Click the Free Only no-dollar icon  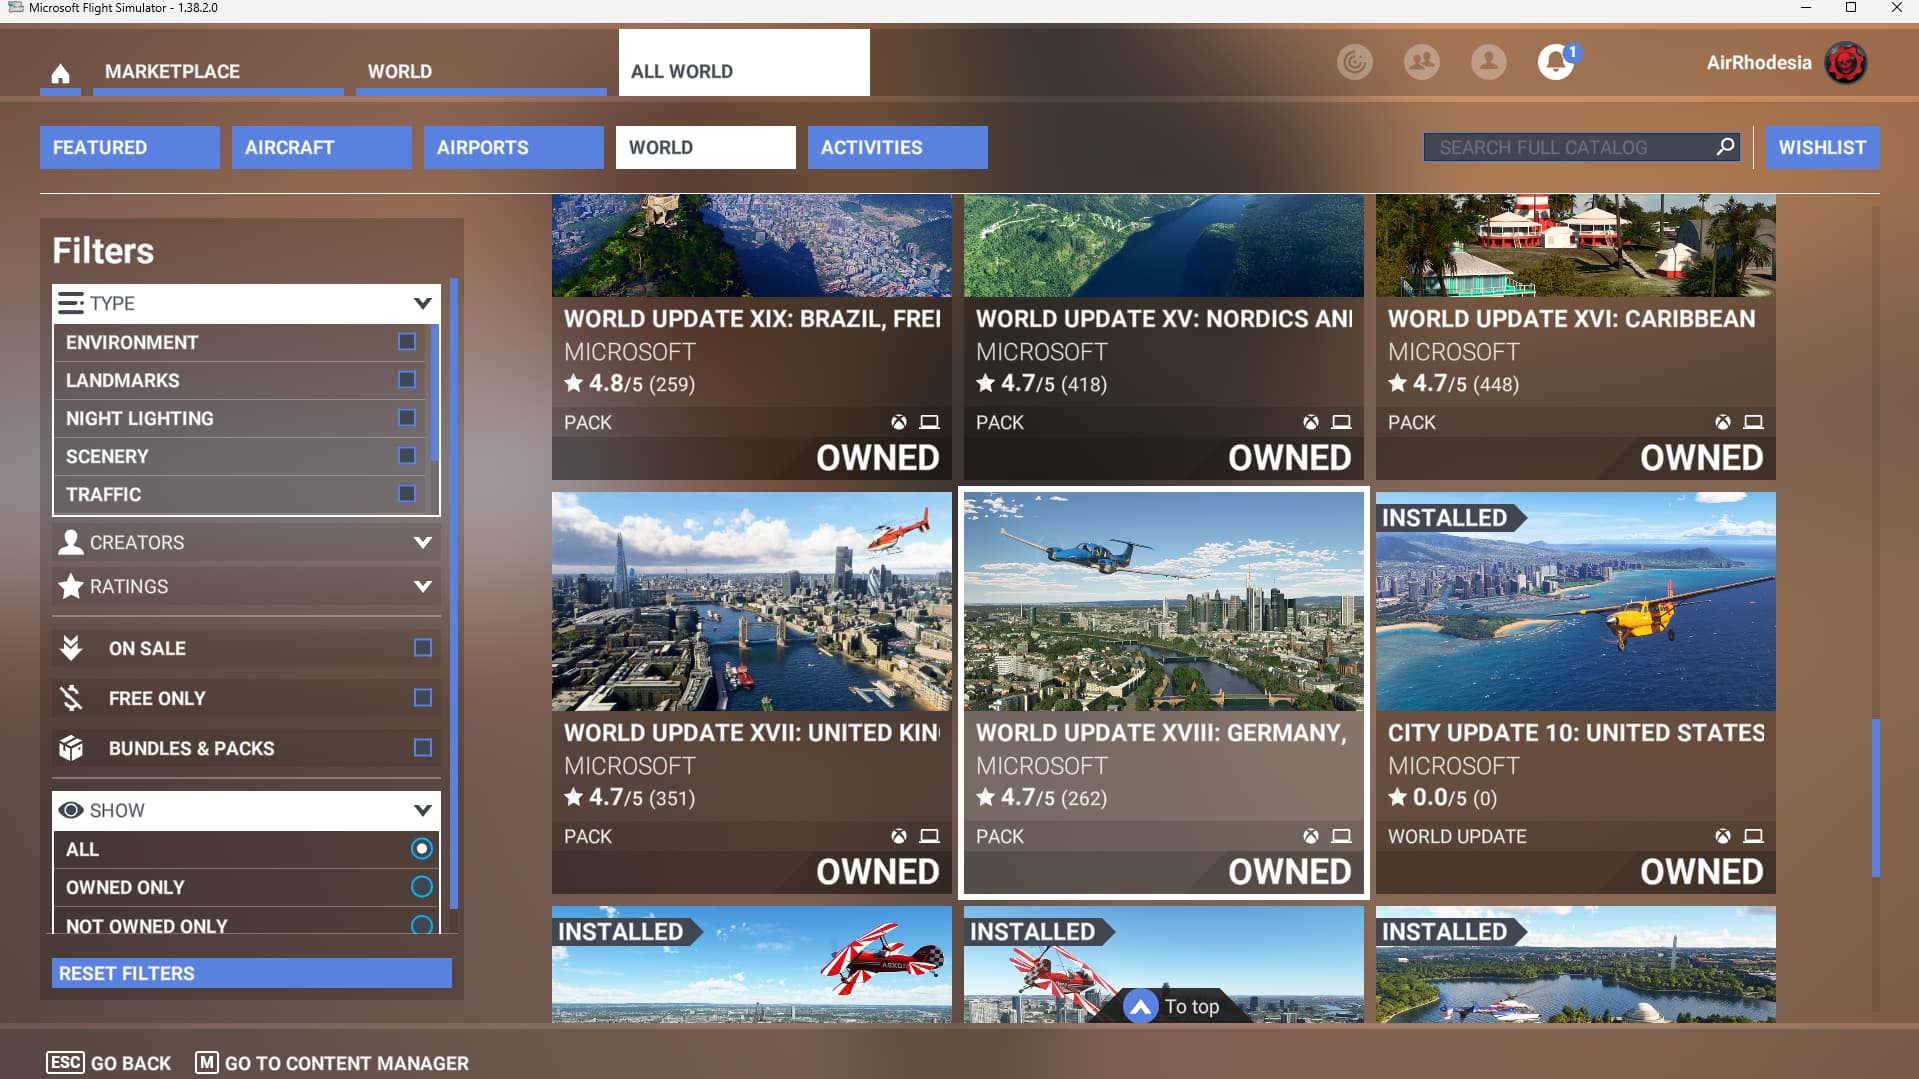click(70, 698)
